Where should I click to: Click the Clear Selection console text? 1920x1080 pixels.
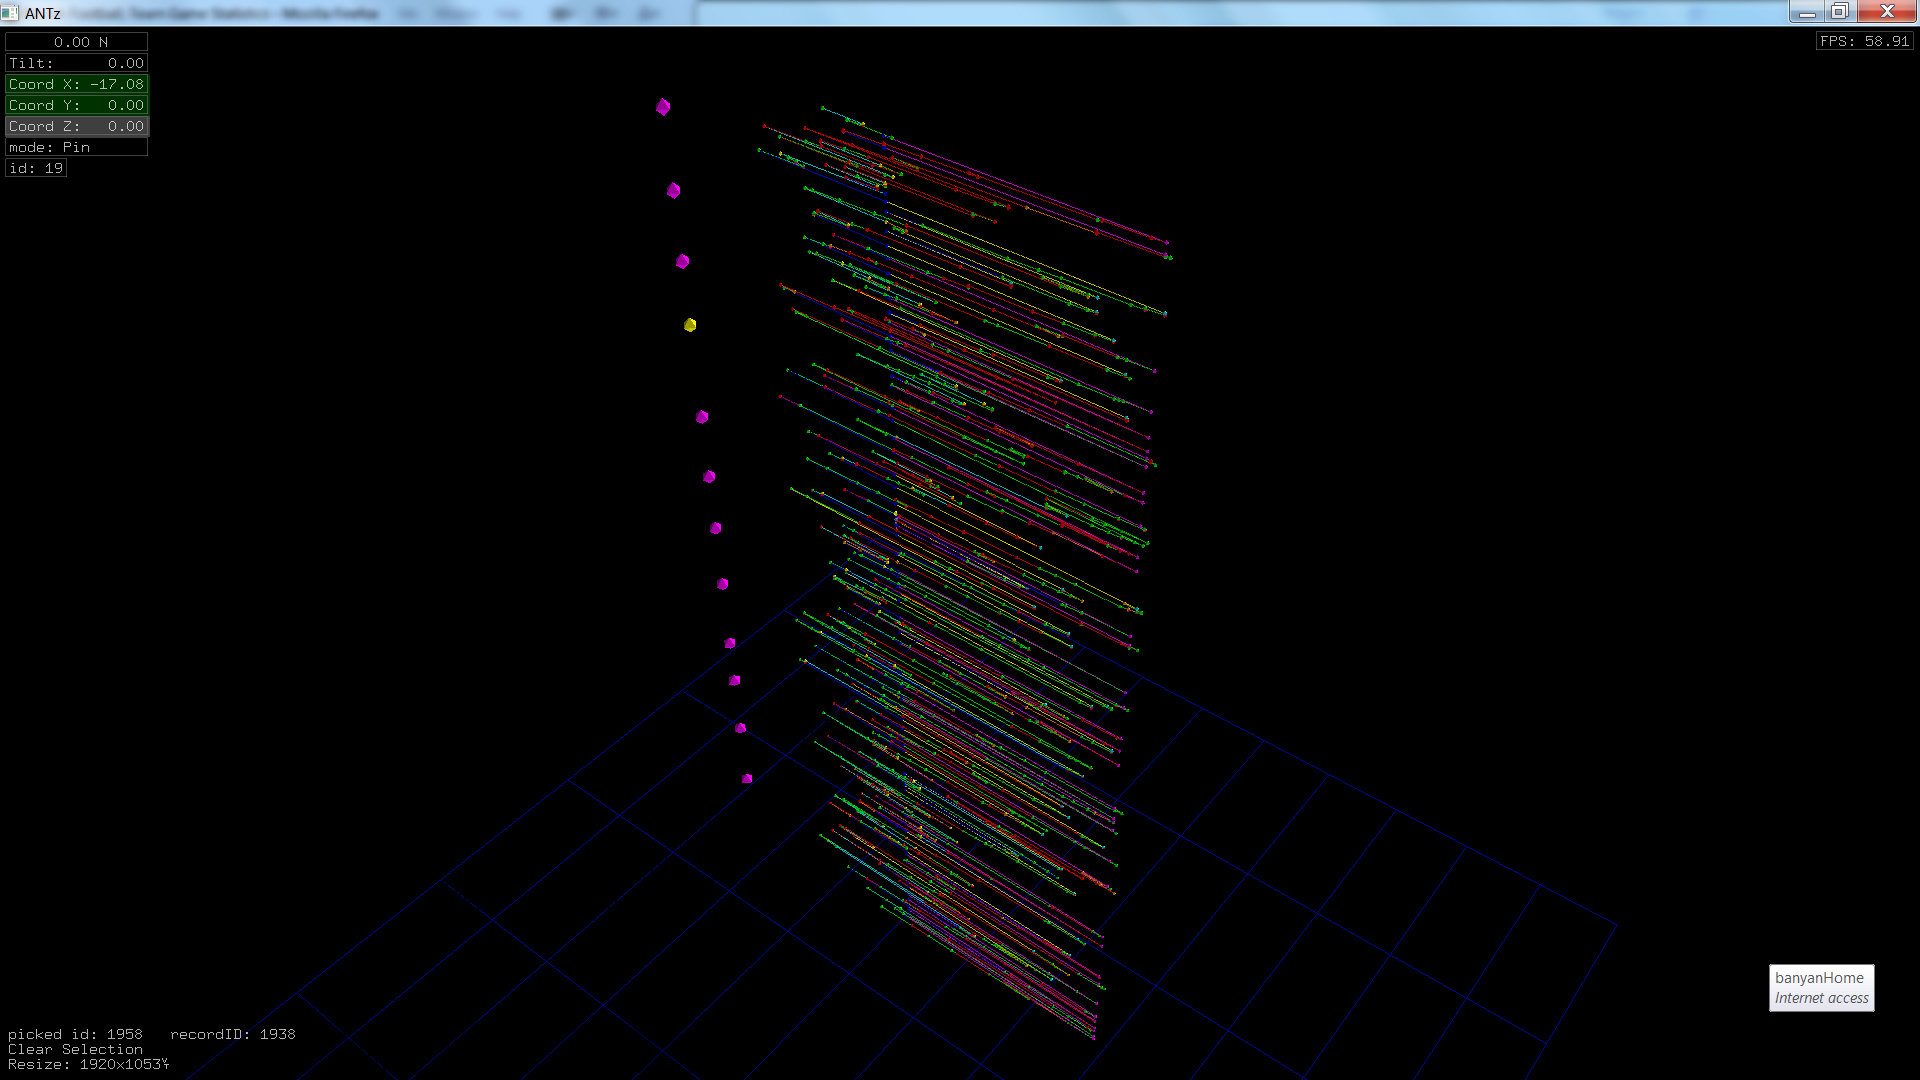[75, 1049]
